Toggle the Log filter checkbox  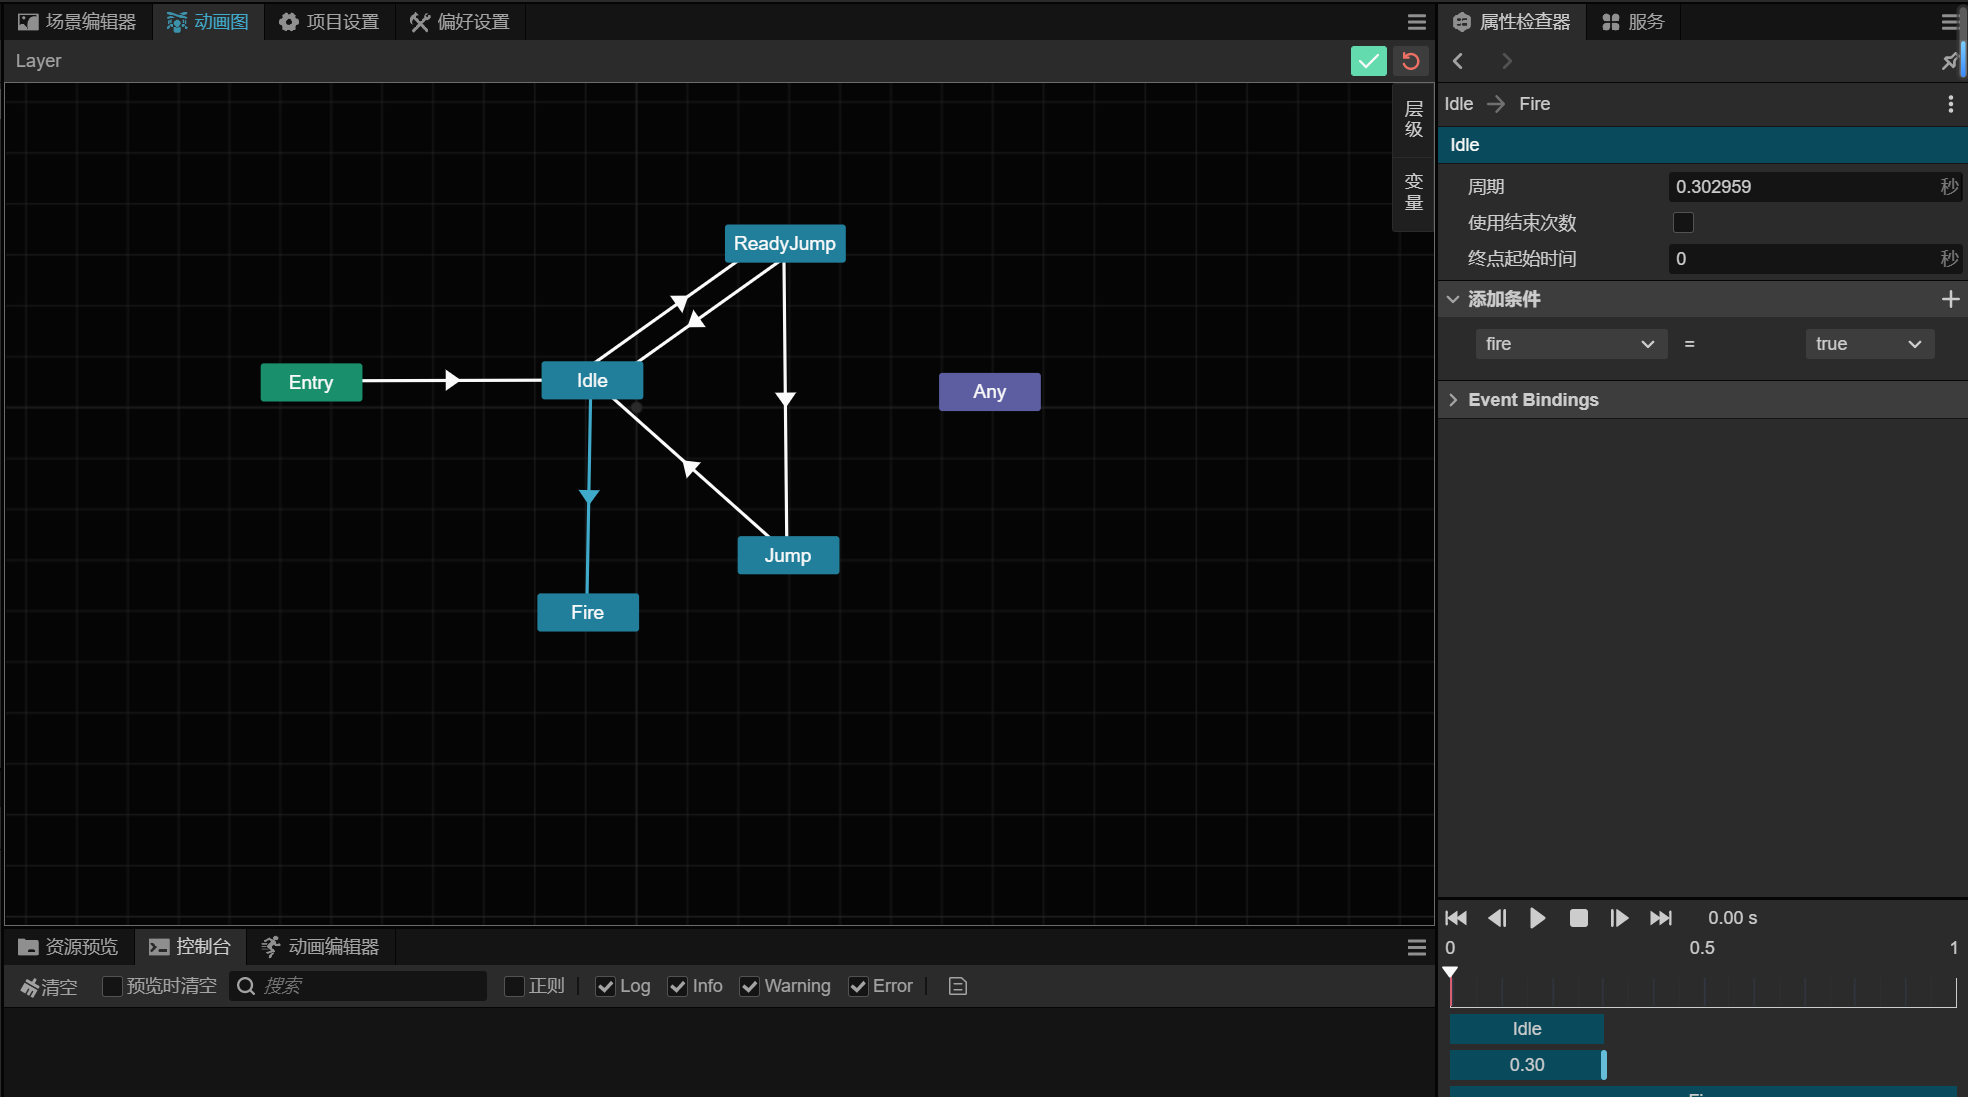pos(605,986)
